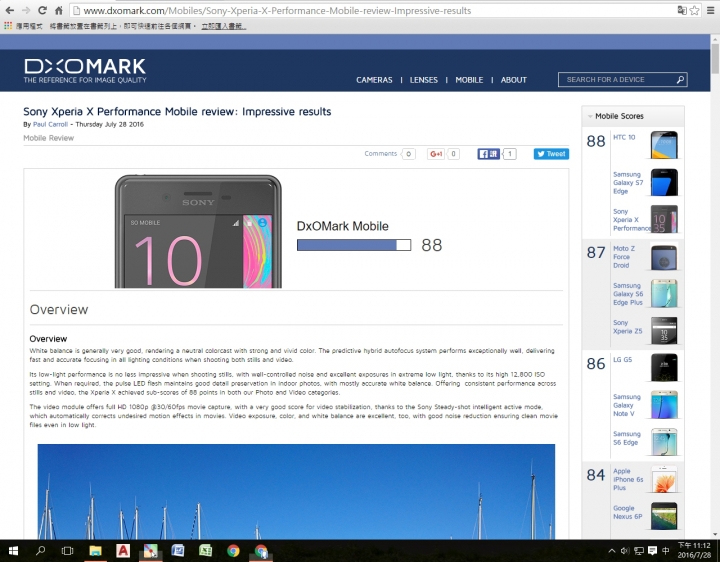Image resolution: width=720 pixels, height=562 pixels.
Task: Open HTC 10 in Mobile Scores
Action: 624,137
